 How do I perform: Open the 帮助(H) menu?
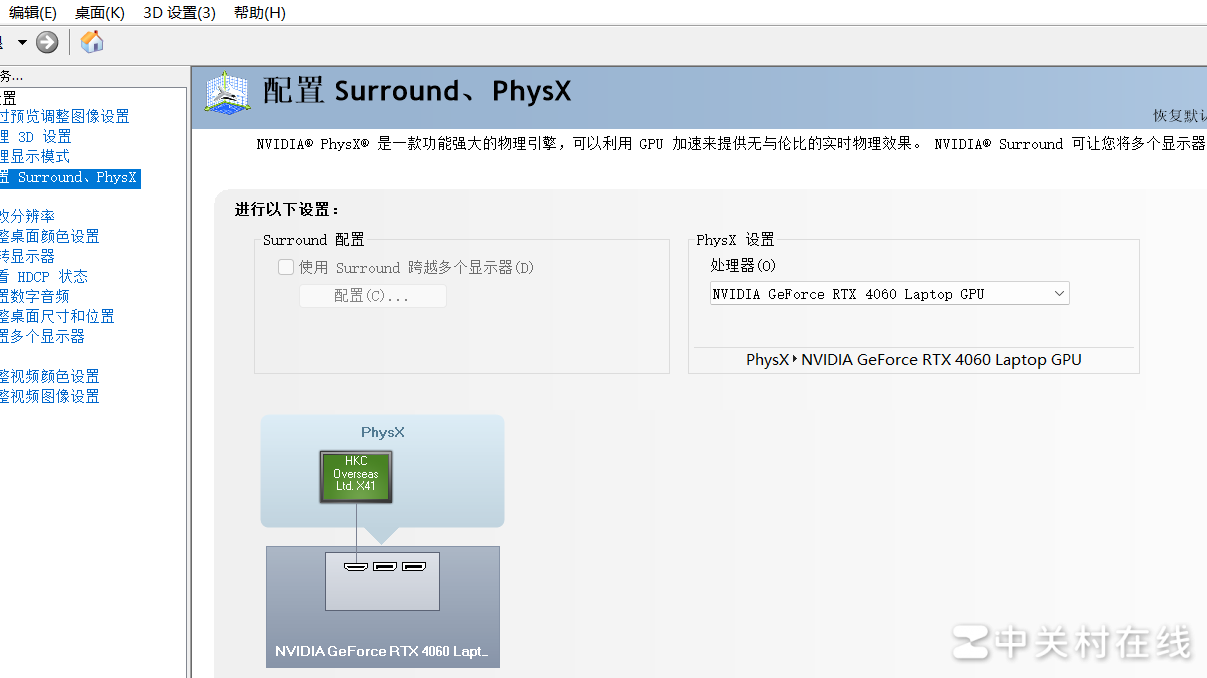(x=259, y=13)
